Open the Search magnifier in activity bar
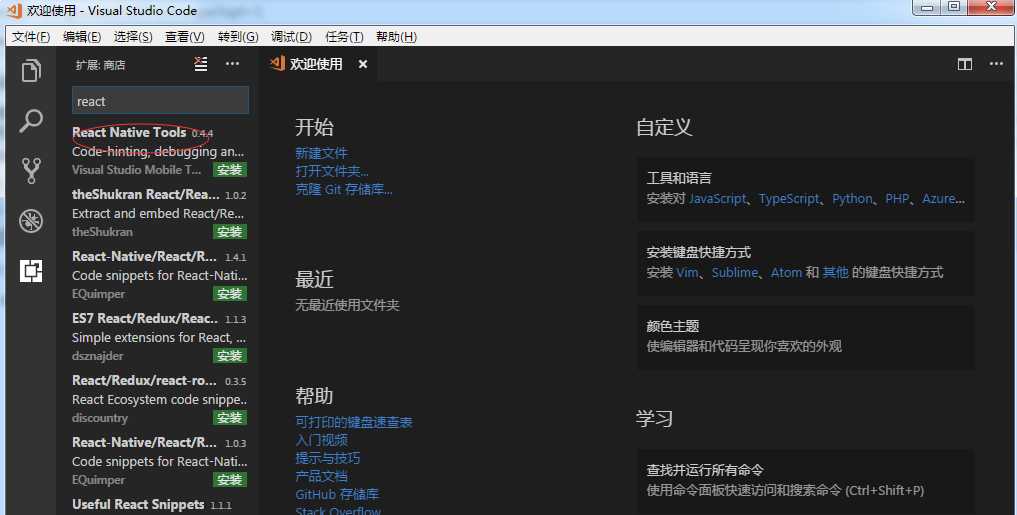Screen dimensions: 1017x515 [x=31, y=121]
